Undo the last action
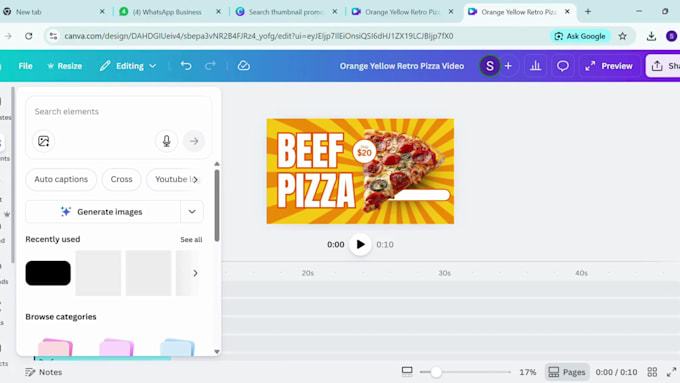This screenshot has height=383, width=680. [186, 66]
